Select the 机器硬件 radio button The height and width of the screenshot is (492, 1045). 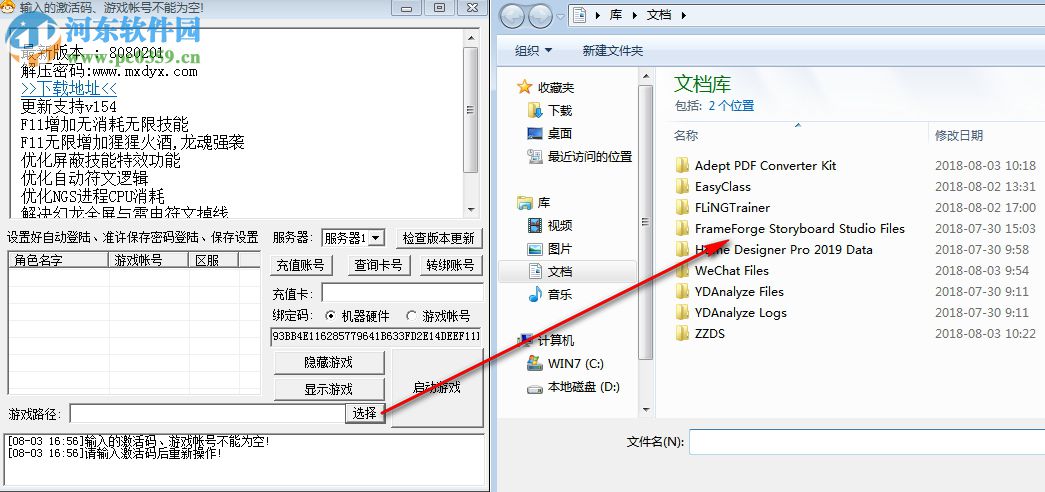[331, 316]
